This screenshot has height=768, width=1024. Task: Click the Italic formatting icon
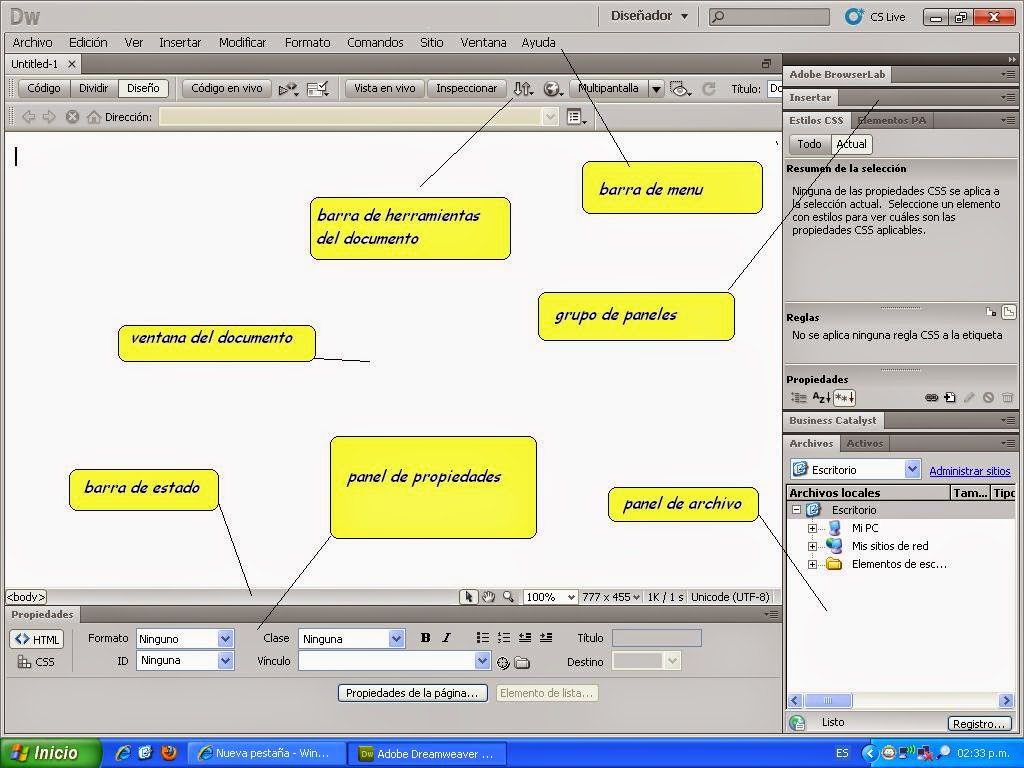446,638
